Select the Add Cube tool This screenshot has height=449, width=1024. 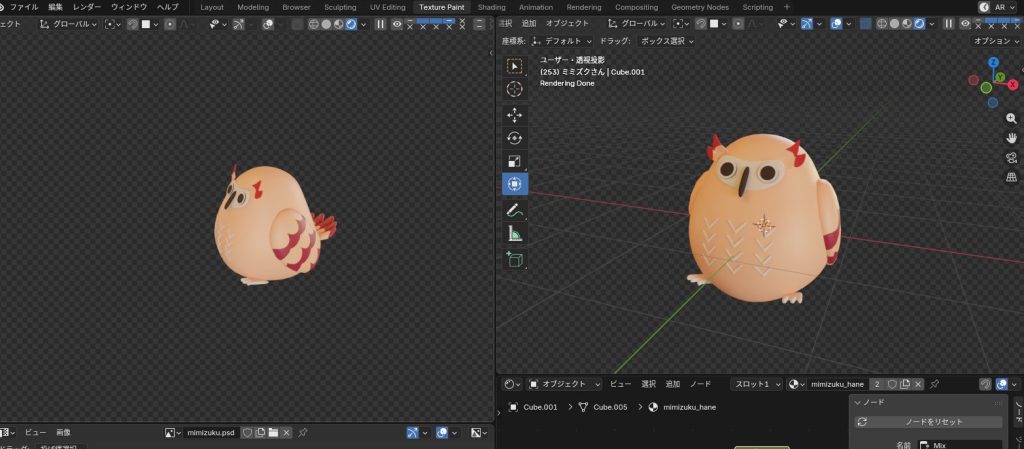515,259
